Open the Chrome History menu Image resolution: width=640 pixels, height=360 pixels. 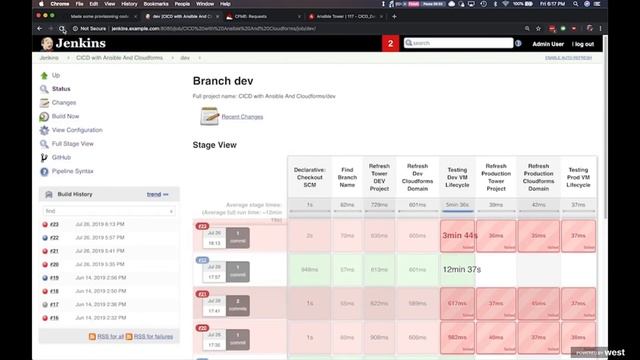click(x=129, y=4)
